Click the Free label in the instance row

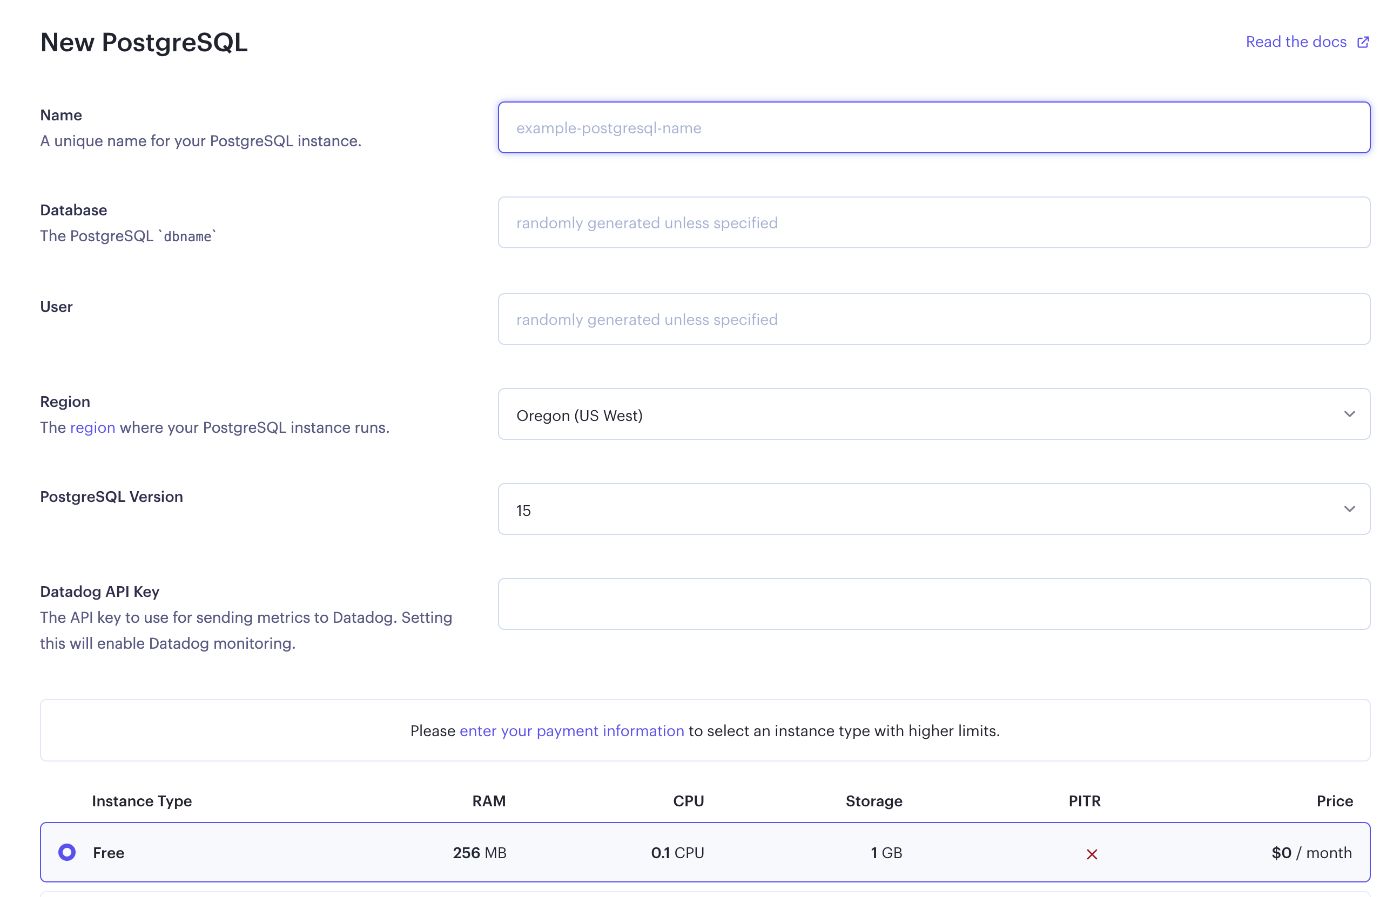coord(109,853)
